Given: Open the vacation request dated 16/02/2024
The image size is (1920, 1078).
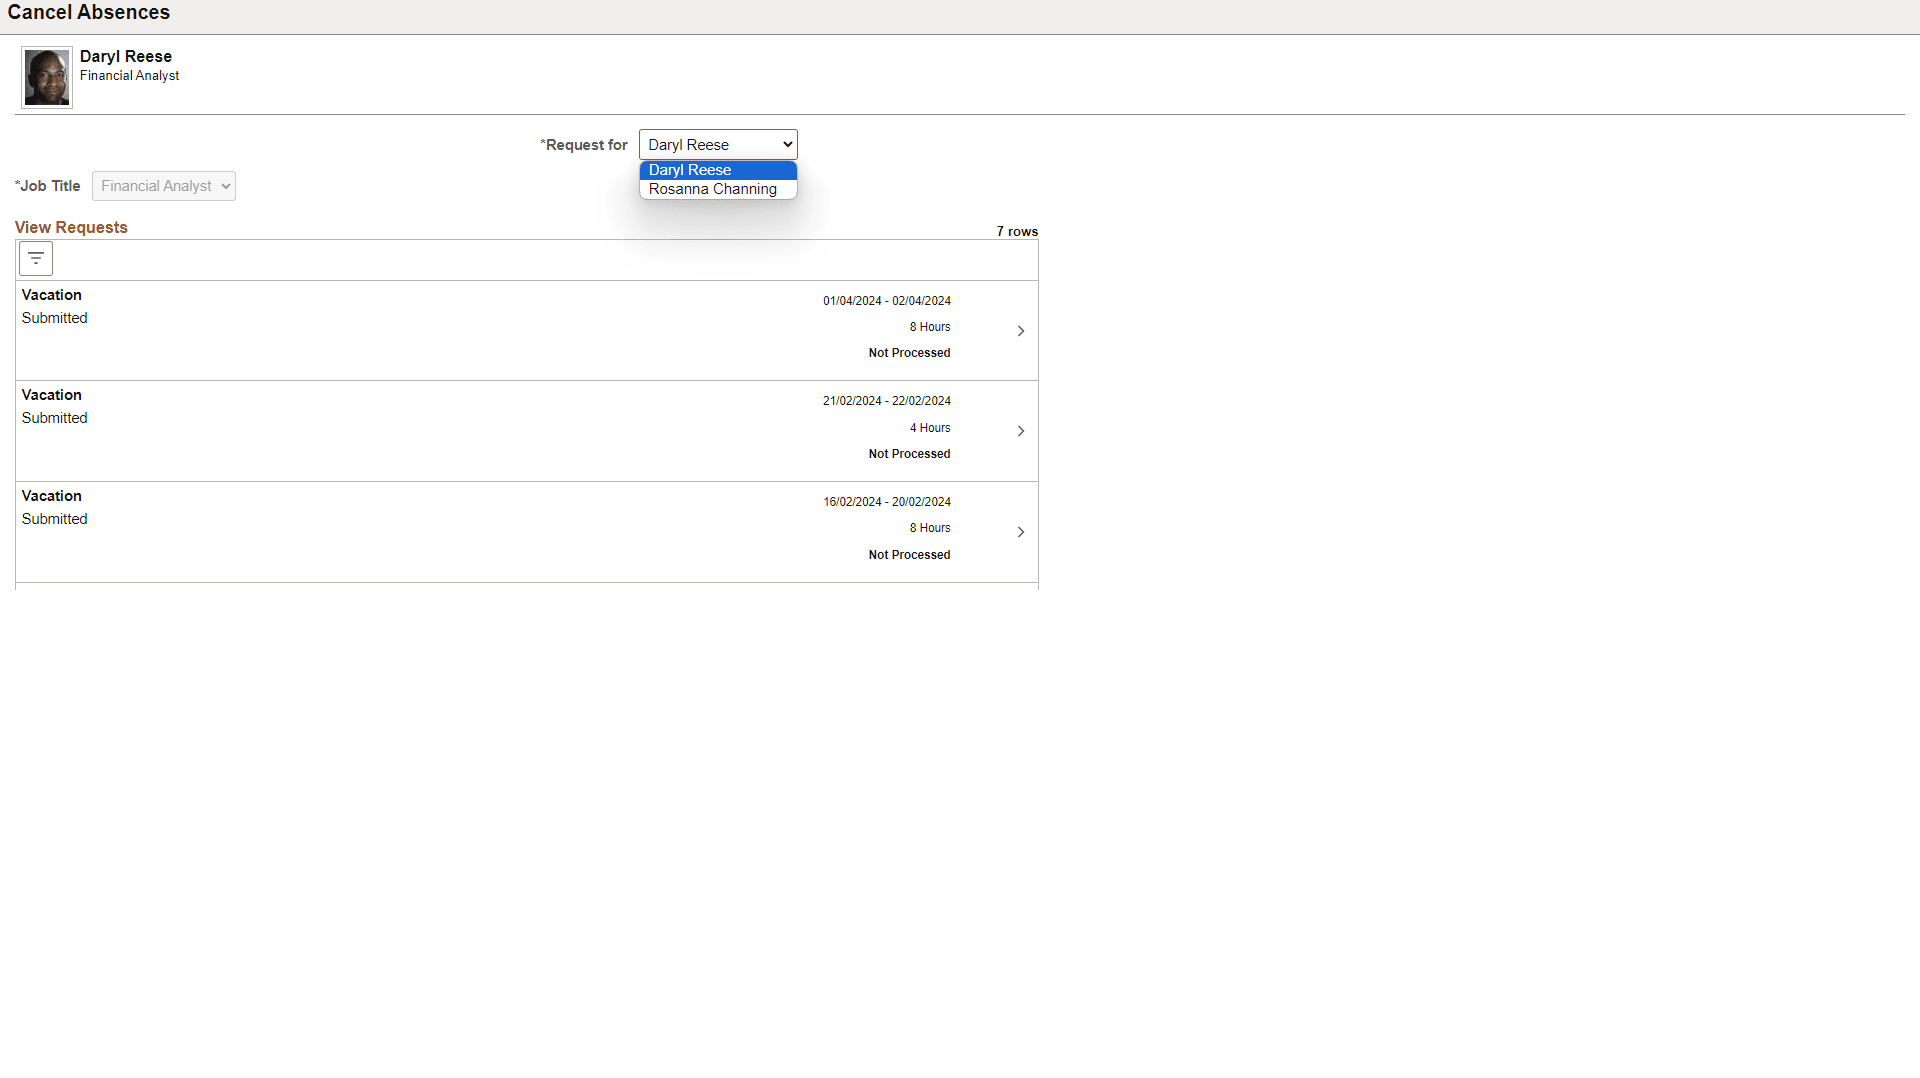Looking at the screenshot, I should coord(500,531).
